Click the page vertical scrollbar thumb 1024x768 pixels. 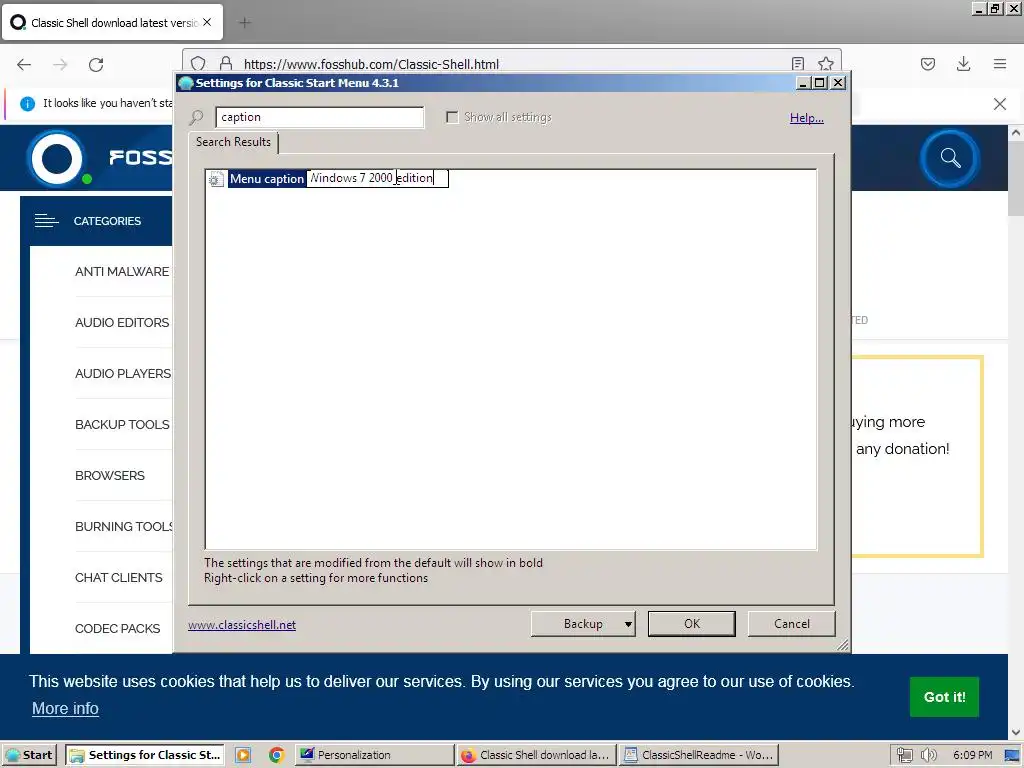[1016, 180]
